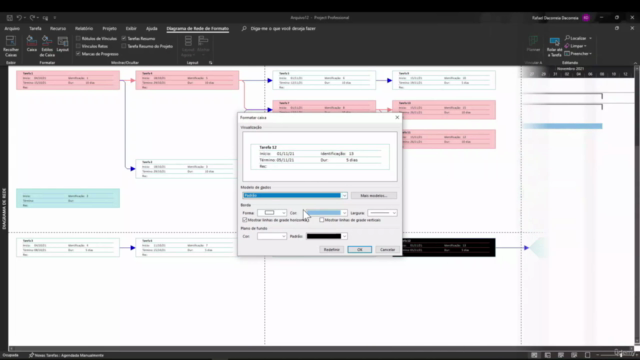Toggle Rótulos de Vínculos checkbox
This screenshot has width=640, height=360.
78,38
